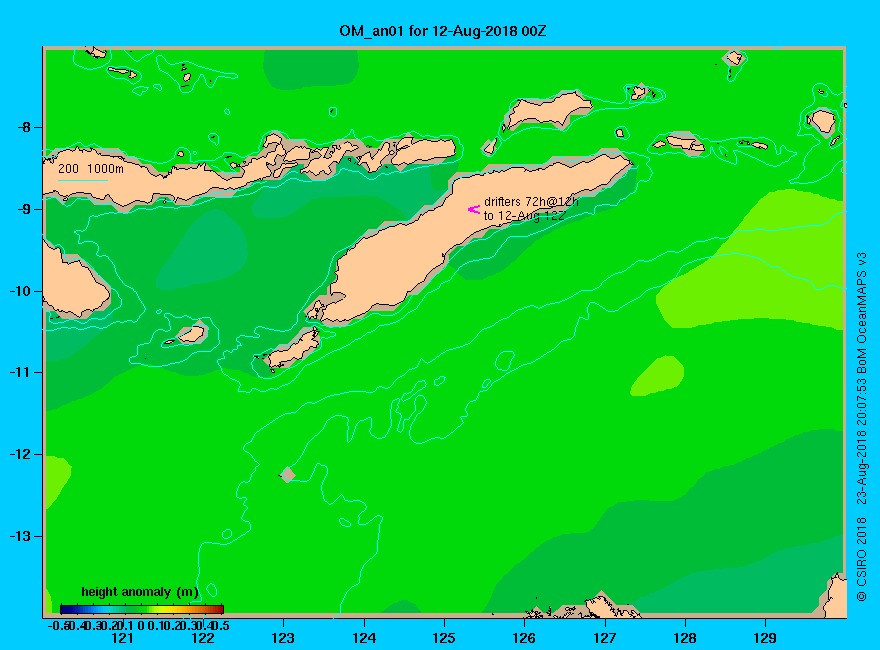
Task: Click longitude tick label 128
Action: coord(685,638)
